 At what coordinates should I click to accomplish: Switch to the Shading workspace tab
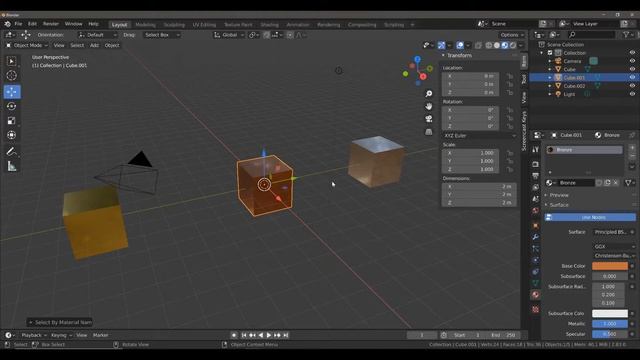pos(269,25)
